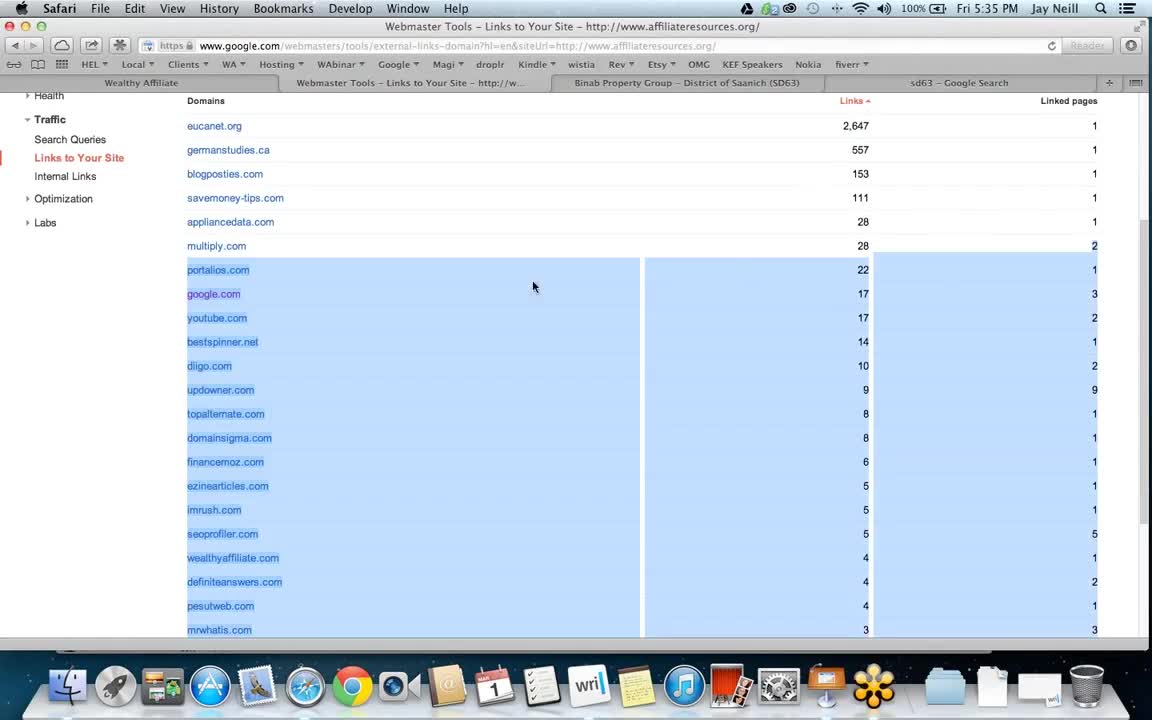The width and height of the screenshot is (1152, 720).
Task: Click the Share toolbar button
Action: pos(91,46)
